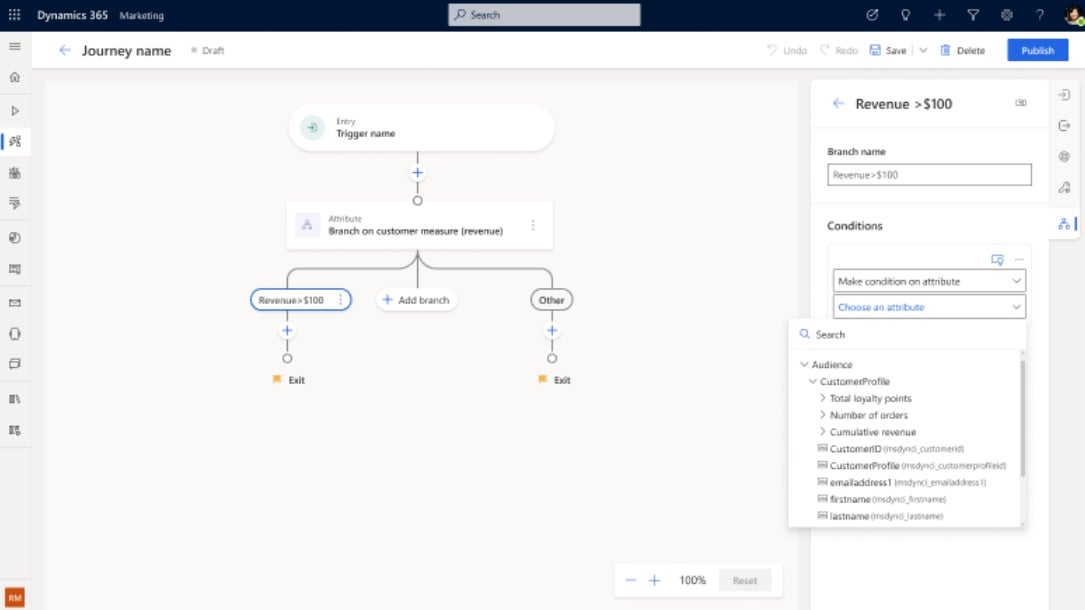Image resolution: width=1085 pixels, height=610 pixels.
Task: Select the Entry Trigger name tile
Action: point(421,128)
